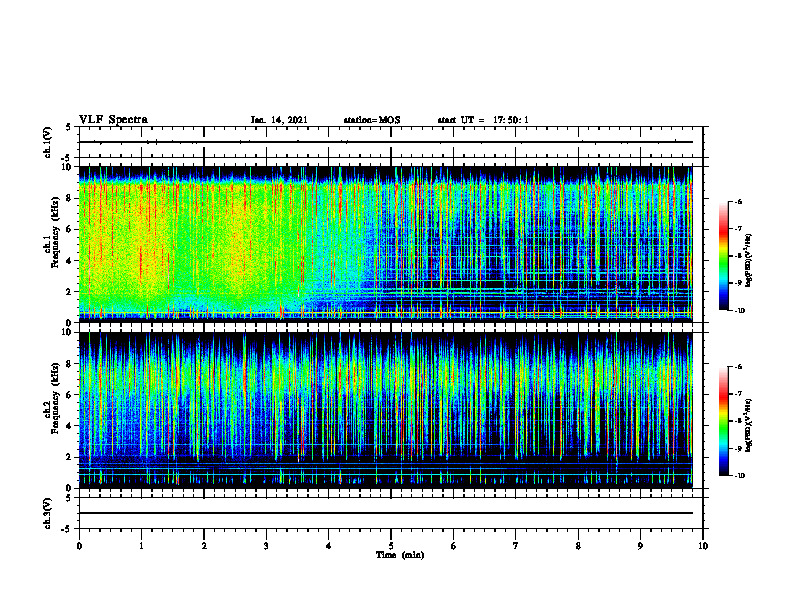
Task: Click the ch.1 color bar PSD unit label
Action: pos(749,260)
